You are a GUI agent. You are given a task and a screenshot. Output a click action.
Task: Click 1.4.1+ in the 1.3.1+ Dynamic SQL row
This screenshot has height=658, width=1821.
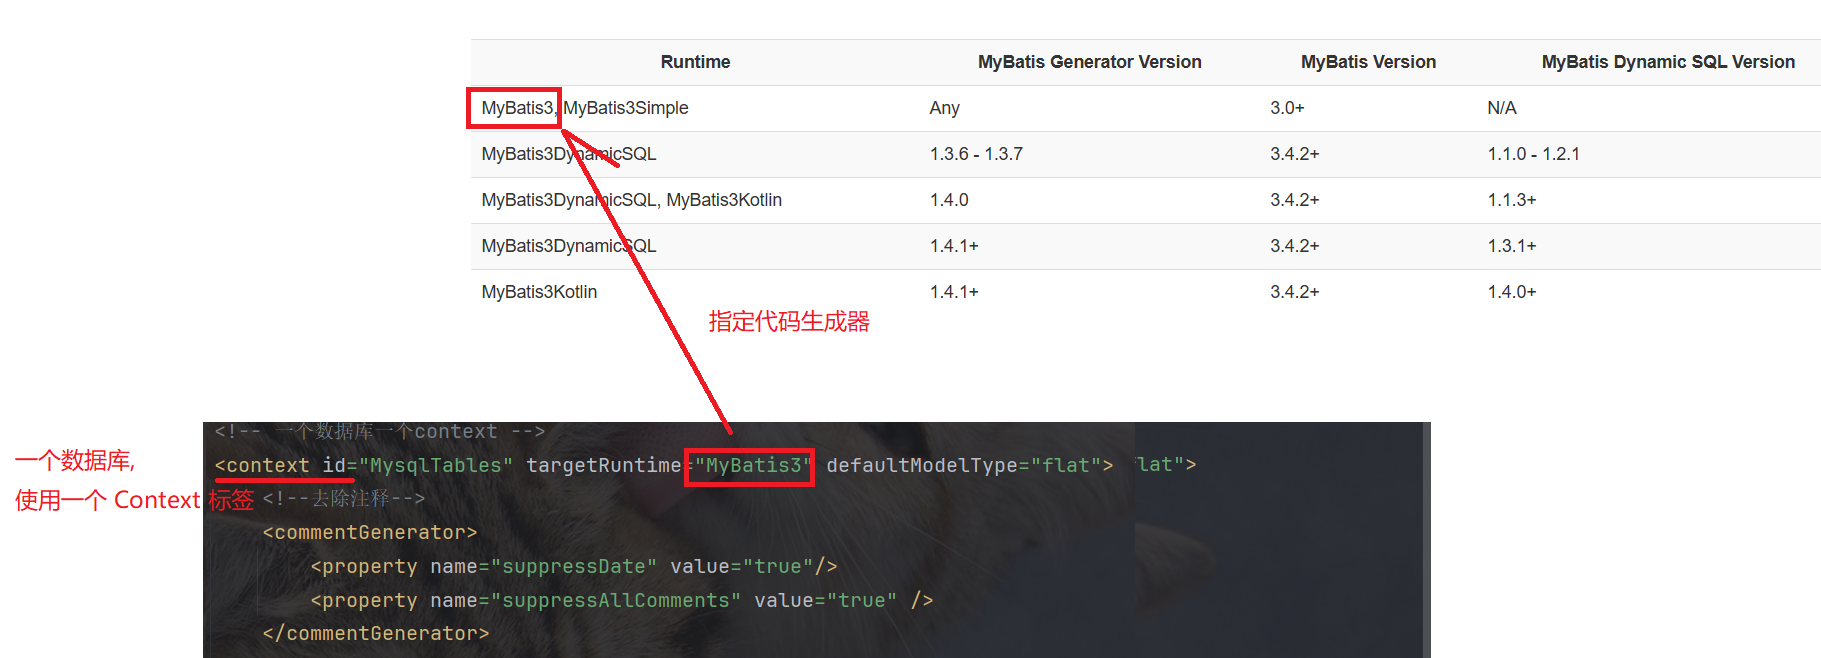coord(954,246)
